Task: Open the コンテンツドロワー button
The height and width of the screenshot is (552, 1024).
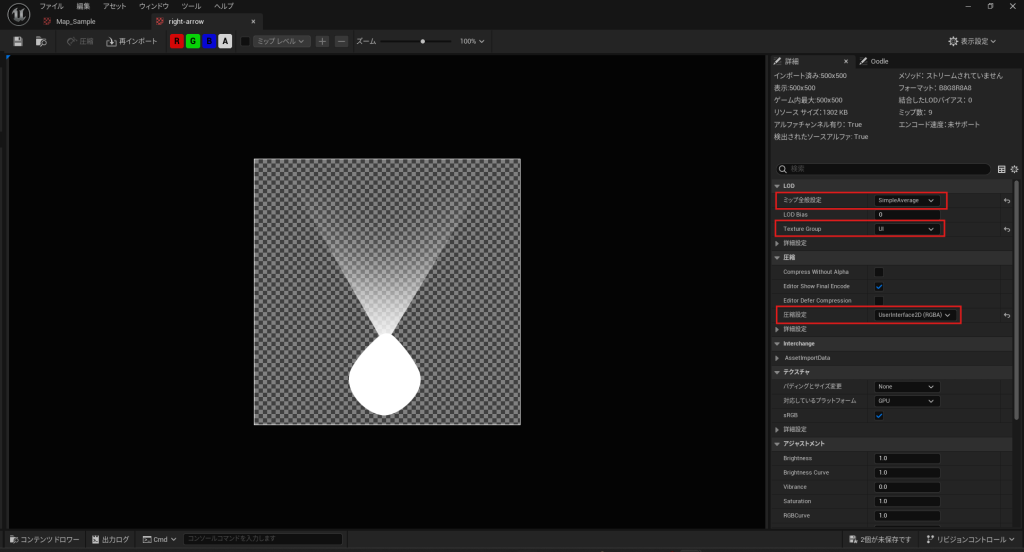Action: click(x=45, y=539)
